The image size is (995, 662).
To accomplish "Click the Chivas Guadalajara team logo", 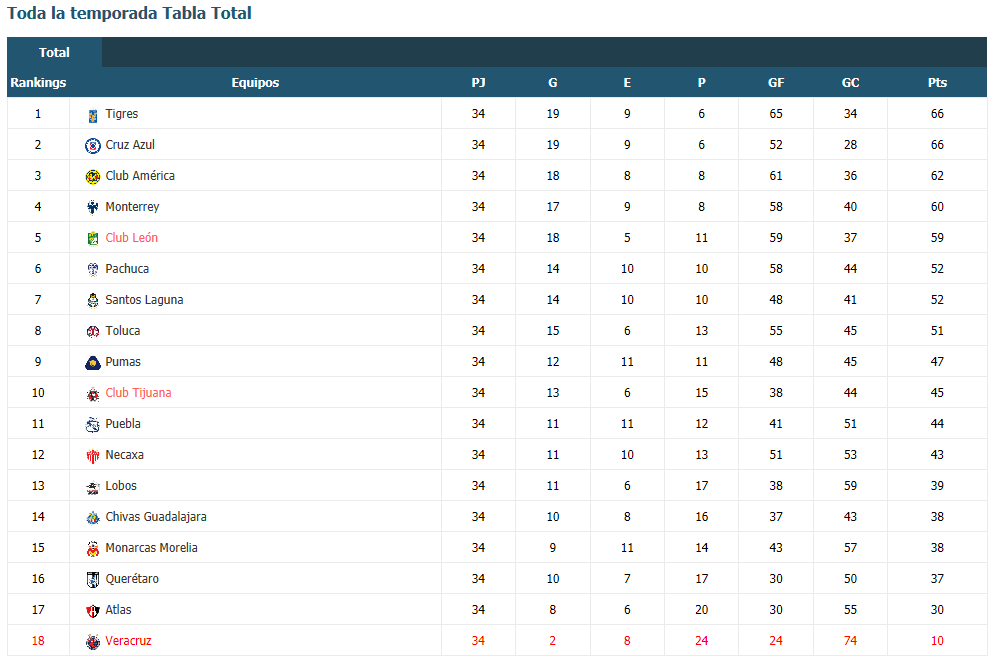I will tap(93, 518).
